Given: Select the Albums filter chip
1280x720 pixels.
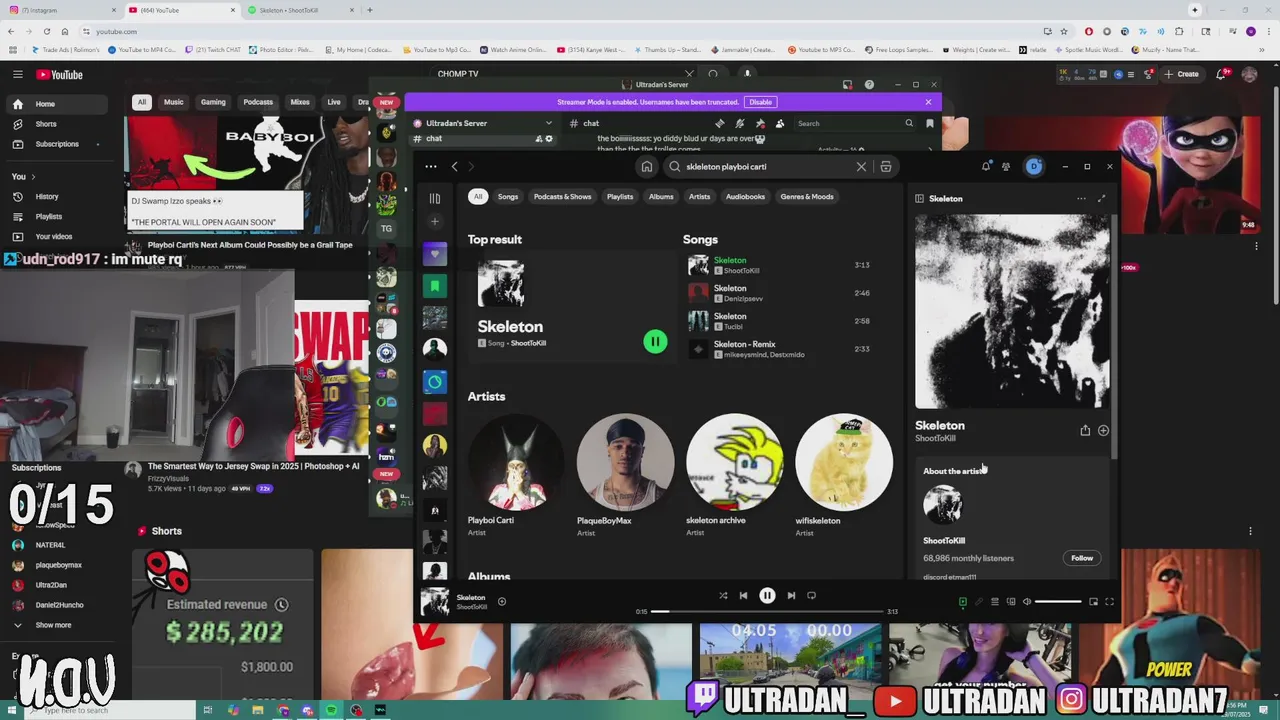Looking at the screenshot, I should (x=661, y=197).
